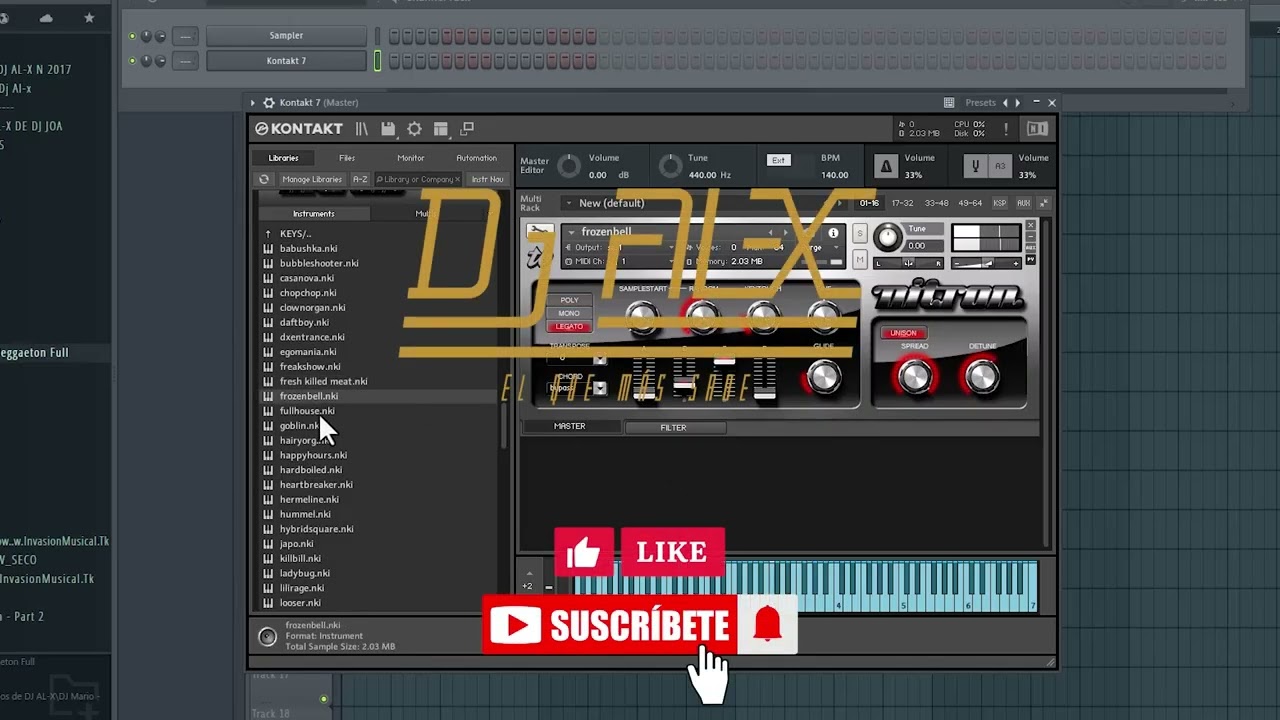This screenshot has width=1280, height=720.
Task: Open the reference tone A3 note selector
Action: coord(1000,166)
